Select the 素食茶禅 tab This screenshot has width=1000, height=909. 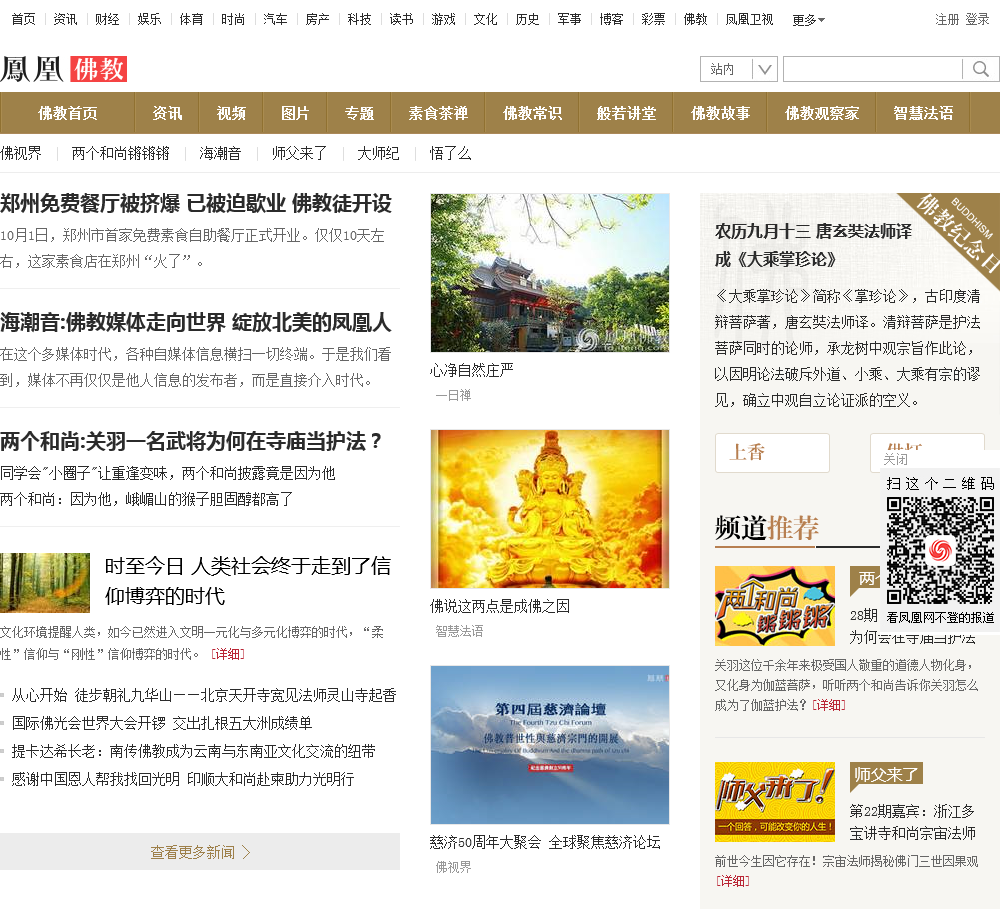point(438,113)
